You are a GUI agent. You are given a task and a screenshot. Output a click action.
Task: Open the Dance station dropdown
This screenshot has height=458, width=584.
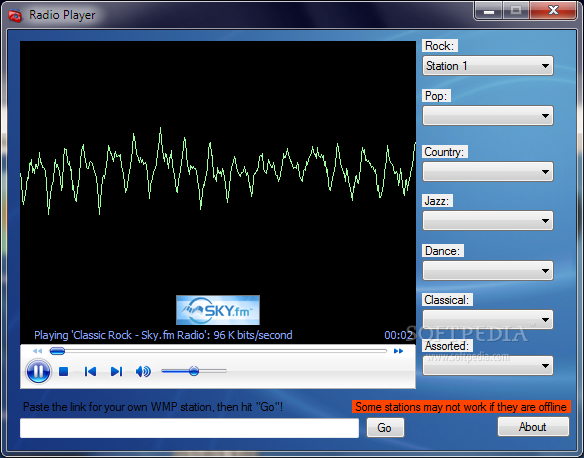488,271
